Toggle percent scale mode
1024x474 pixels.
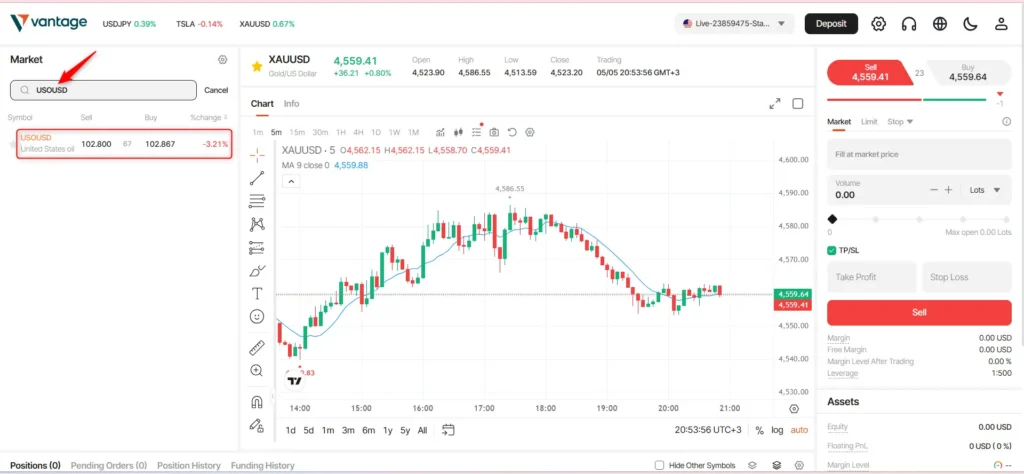pyautogui.click(x=760, y=430)
